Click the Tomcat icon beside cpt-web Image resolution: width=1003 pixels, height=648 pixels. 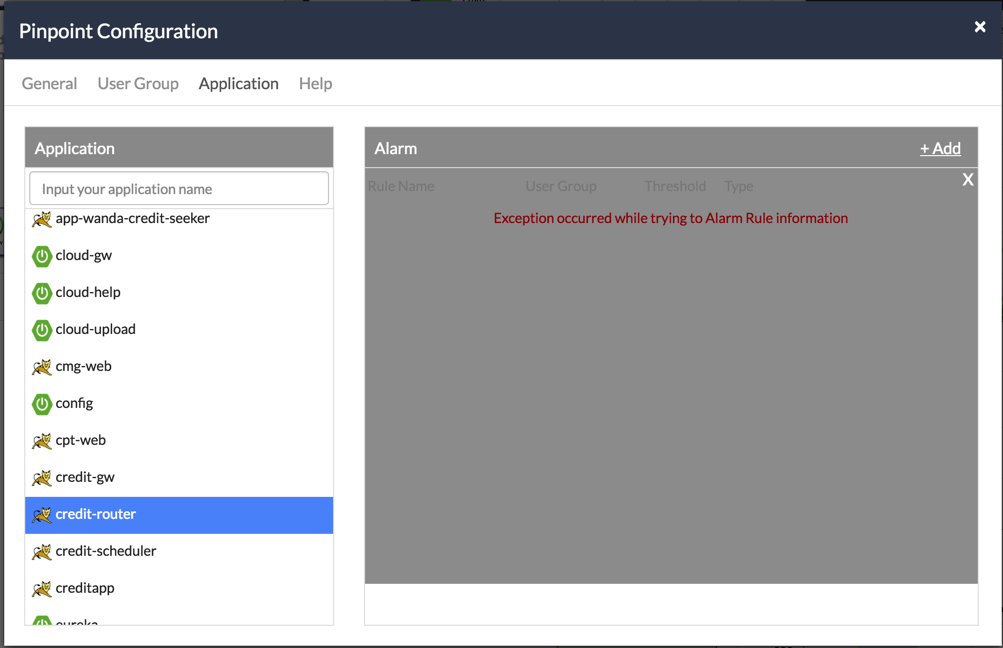point(42,441)
